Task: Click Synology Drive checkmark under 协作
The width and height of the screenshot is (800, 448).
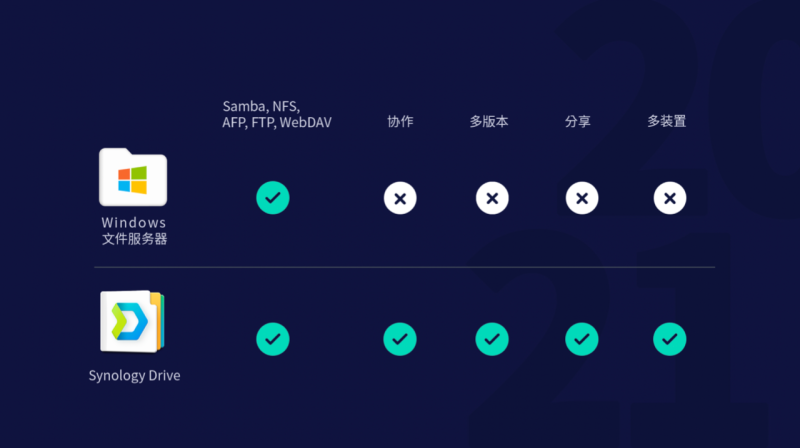Action: click(x=400, y=339)
